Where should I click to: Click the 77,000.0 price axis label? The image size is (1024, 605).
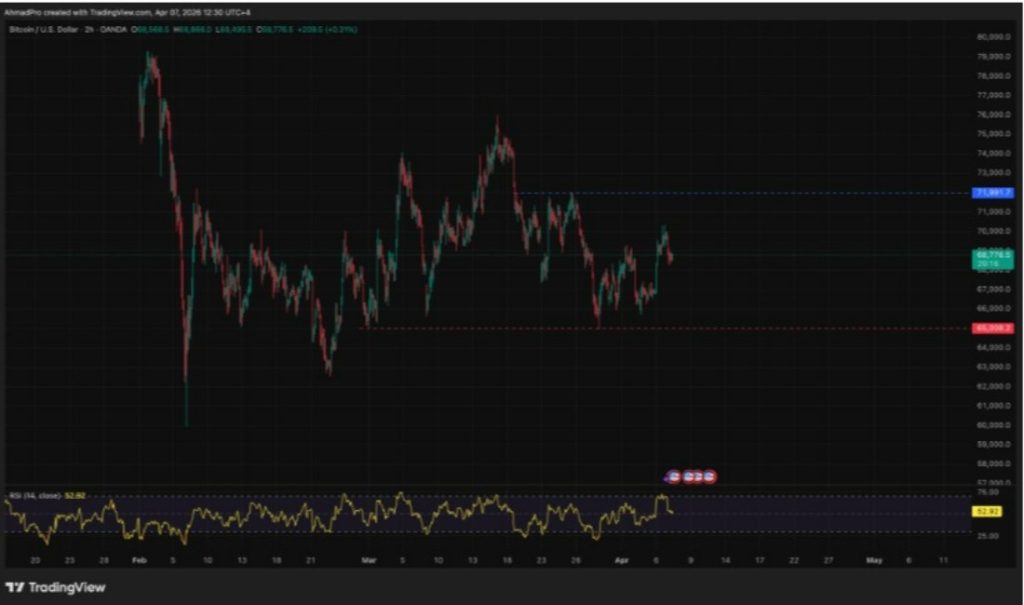[993, 95]
